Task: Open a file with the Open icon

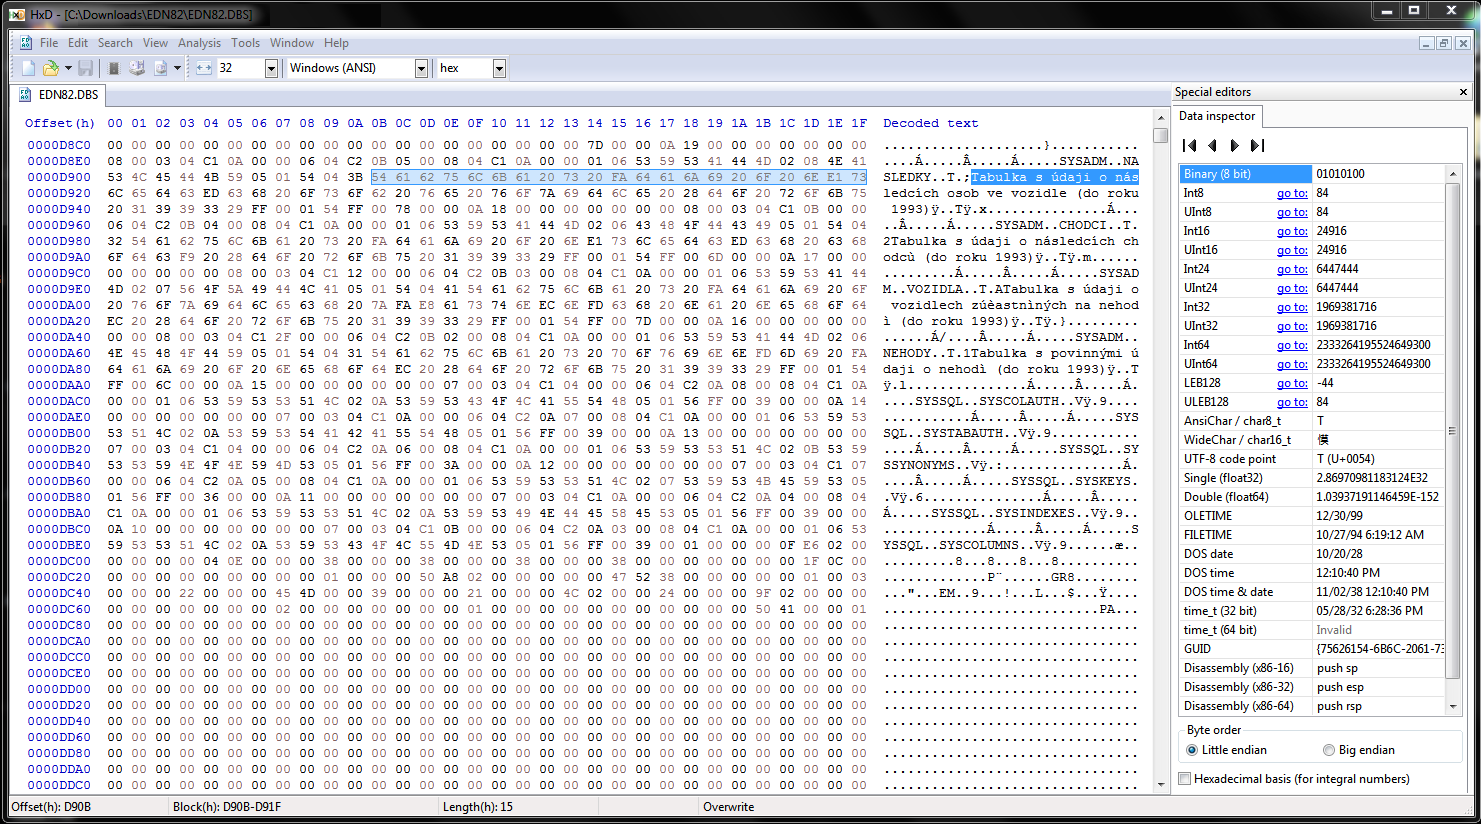Action: pos(50,67)
